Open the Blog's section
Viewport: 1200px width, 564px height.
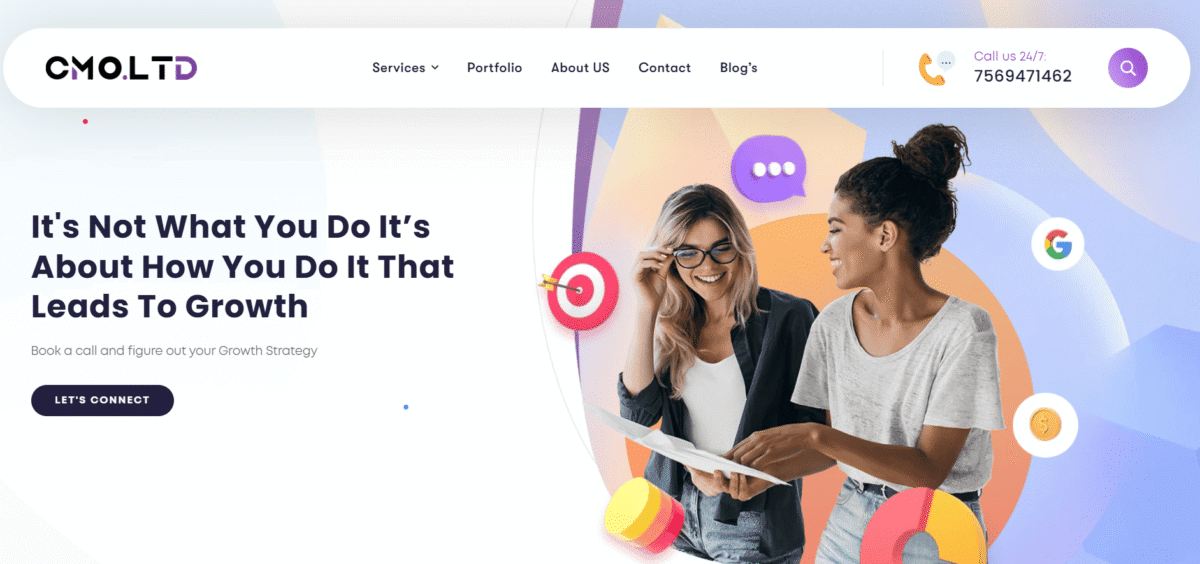point(738,68)
